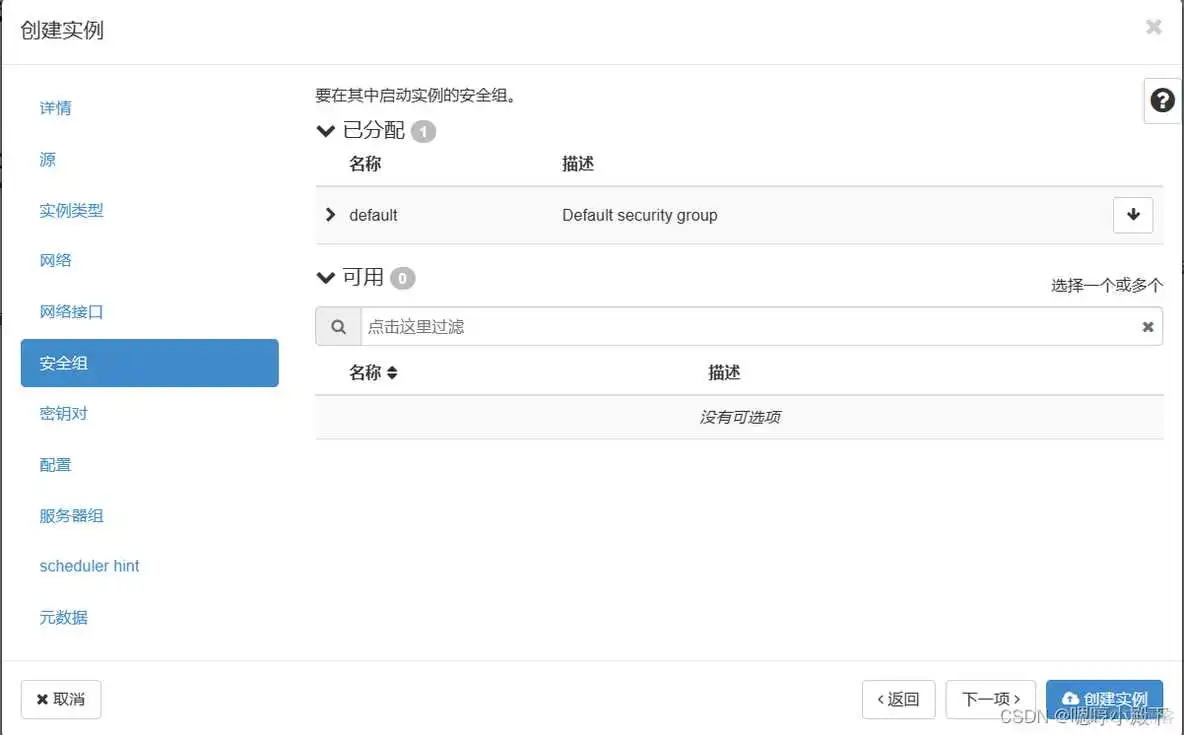Open the help panel via question mark icon
1184x735 pixels.
[x=1161, y=100]
